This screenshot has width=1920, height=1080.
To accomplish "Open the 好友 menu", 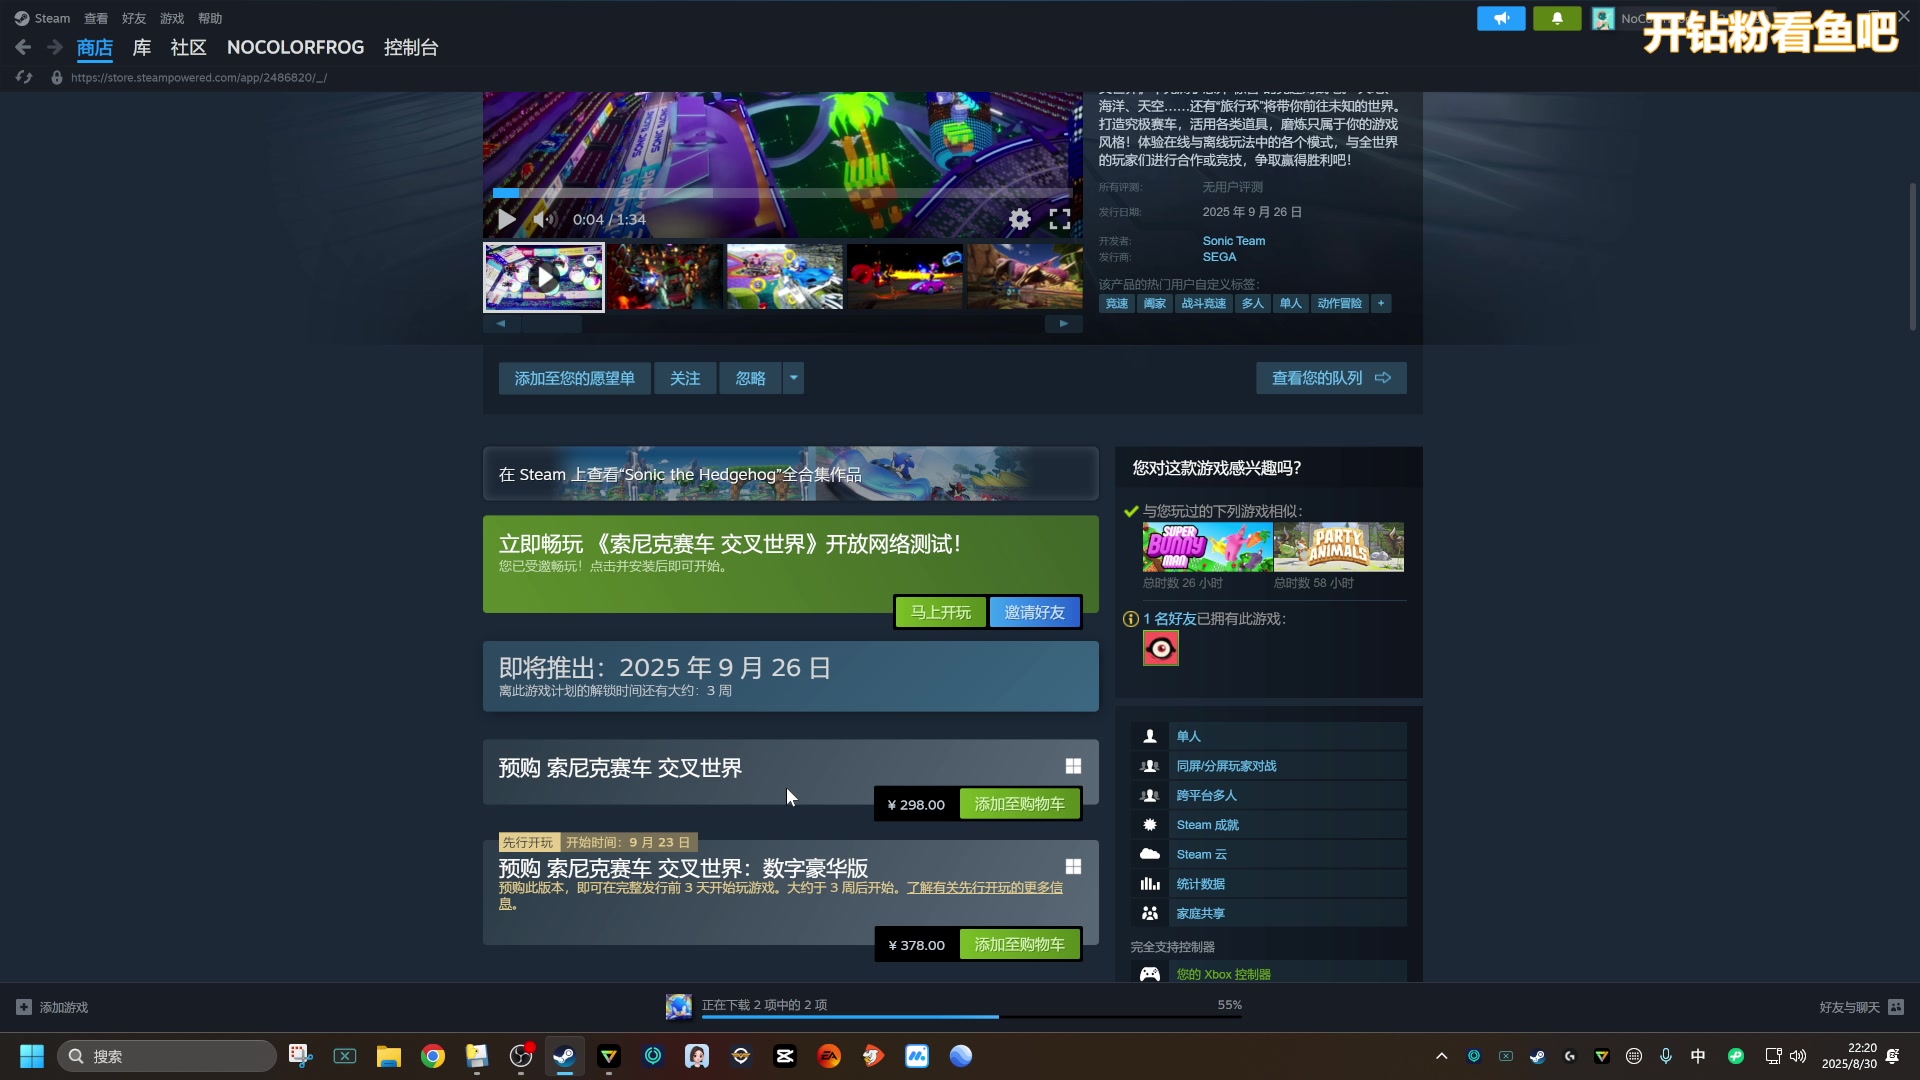I will [134, 18].
